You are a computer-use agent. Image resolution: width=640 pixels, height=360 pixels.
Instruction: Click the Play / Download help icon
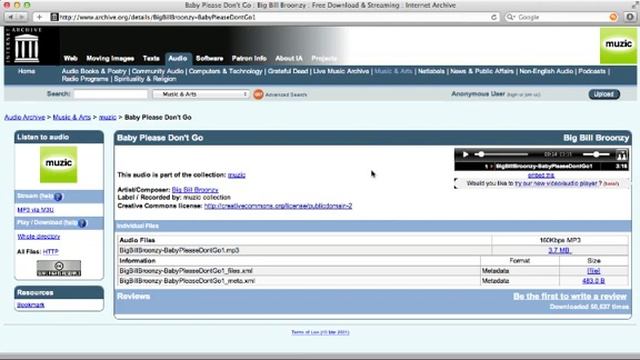pyautogui.click(x=82, y=223)
